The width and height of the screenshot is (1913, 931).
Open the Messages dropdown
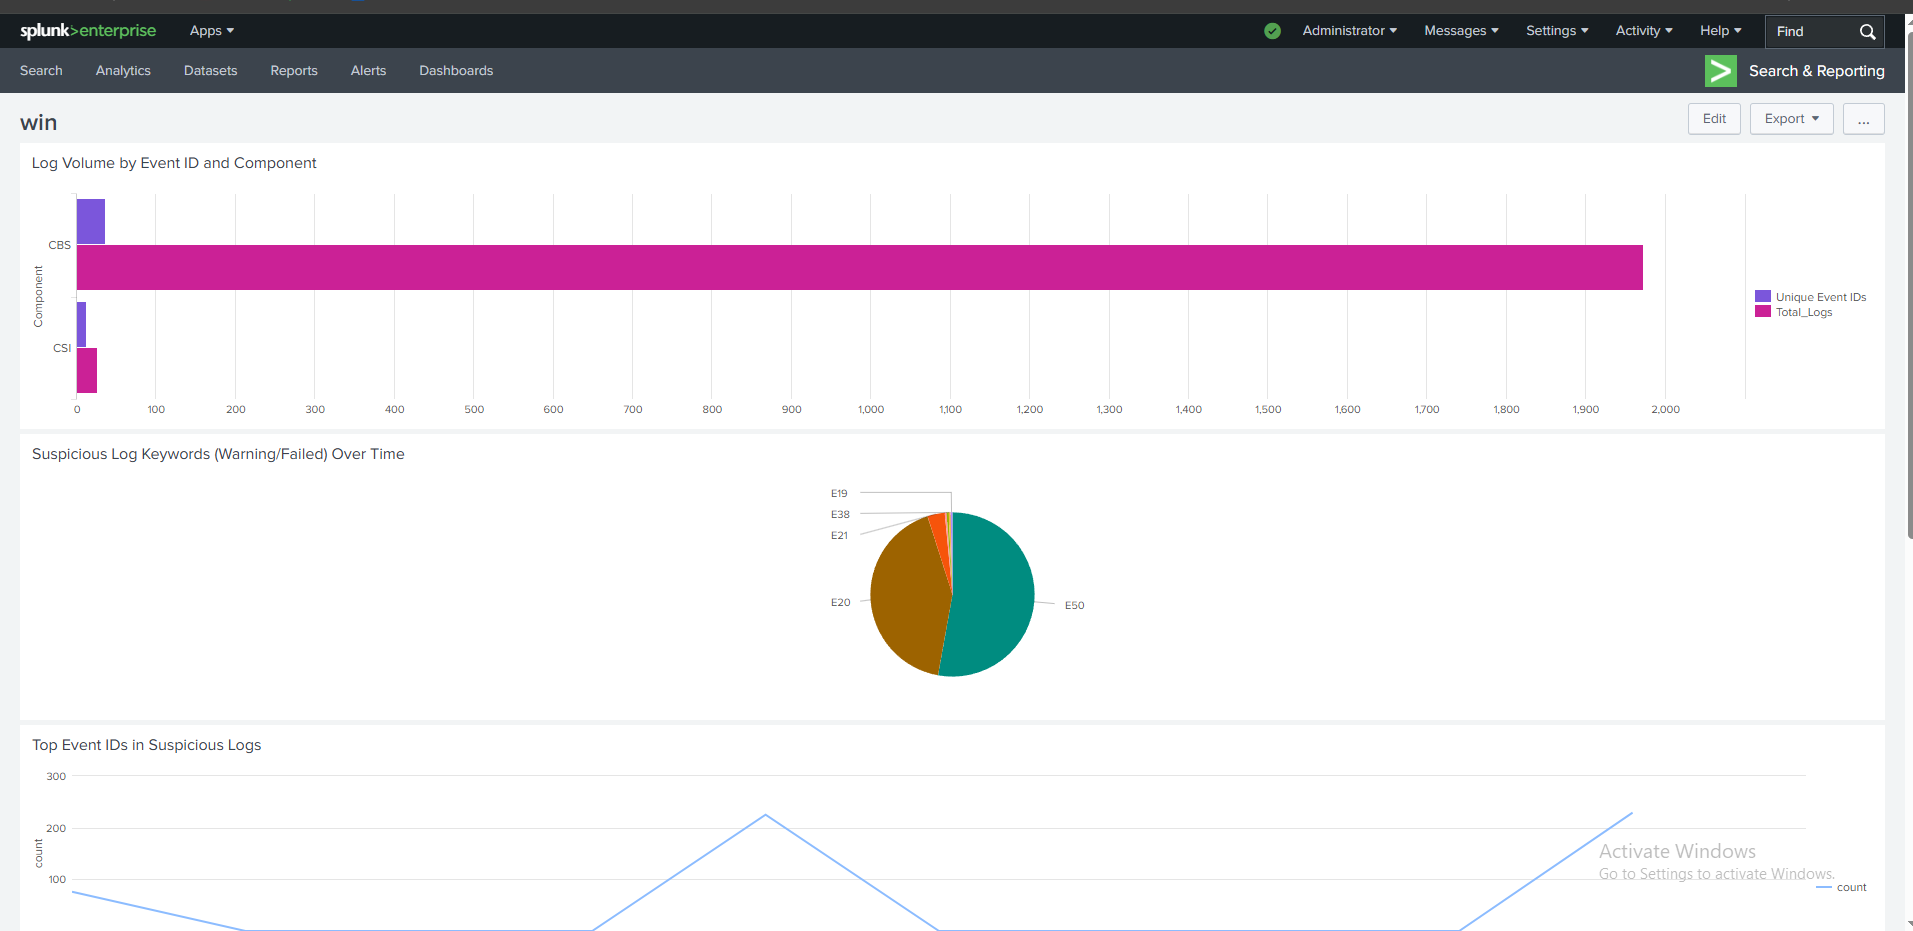pos(1461,31)
